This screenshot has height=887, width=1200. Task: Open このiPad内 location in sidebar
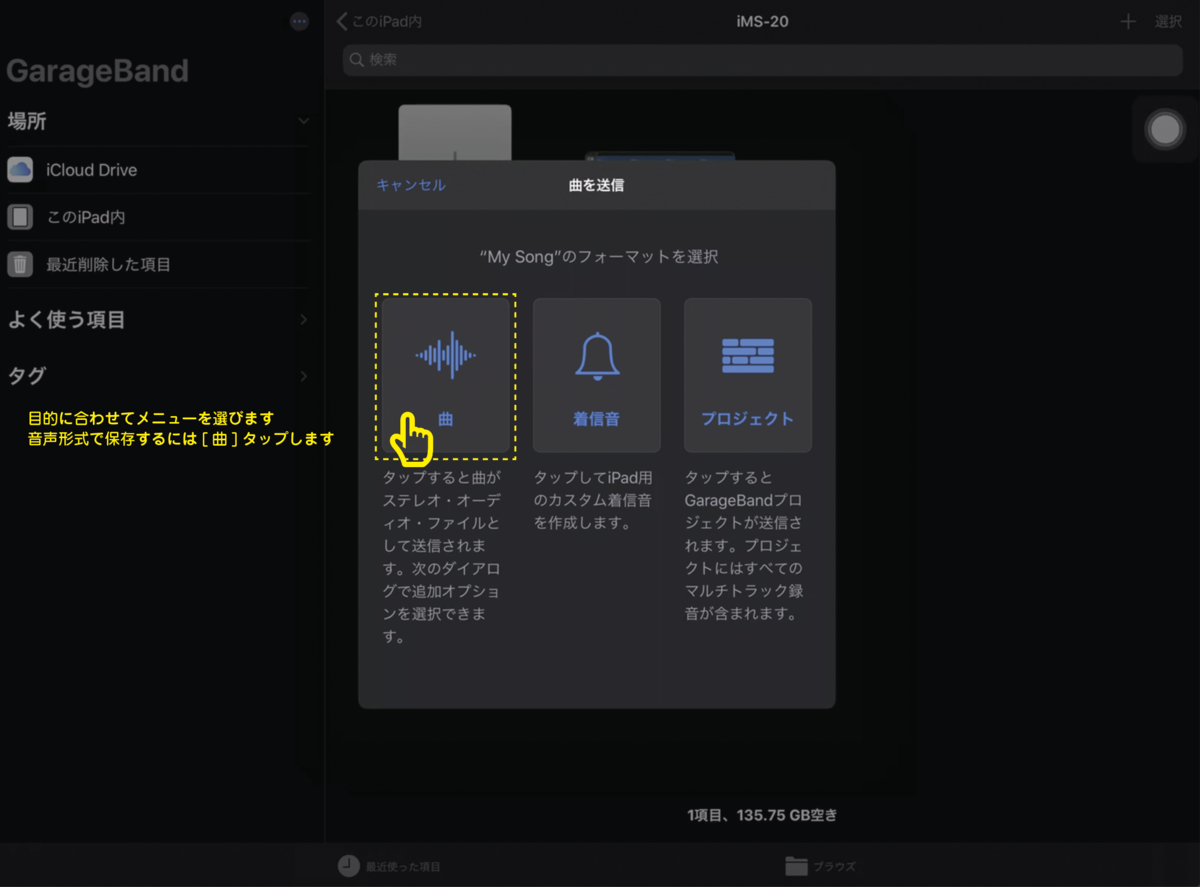(160, 217)
